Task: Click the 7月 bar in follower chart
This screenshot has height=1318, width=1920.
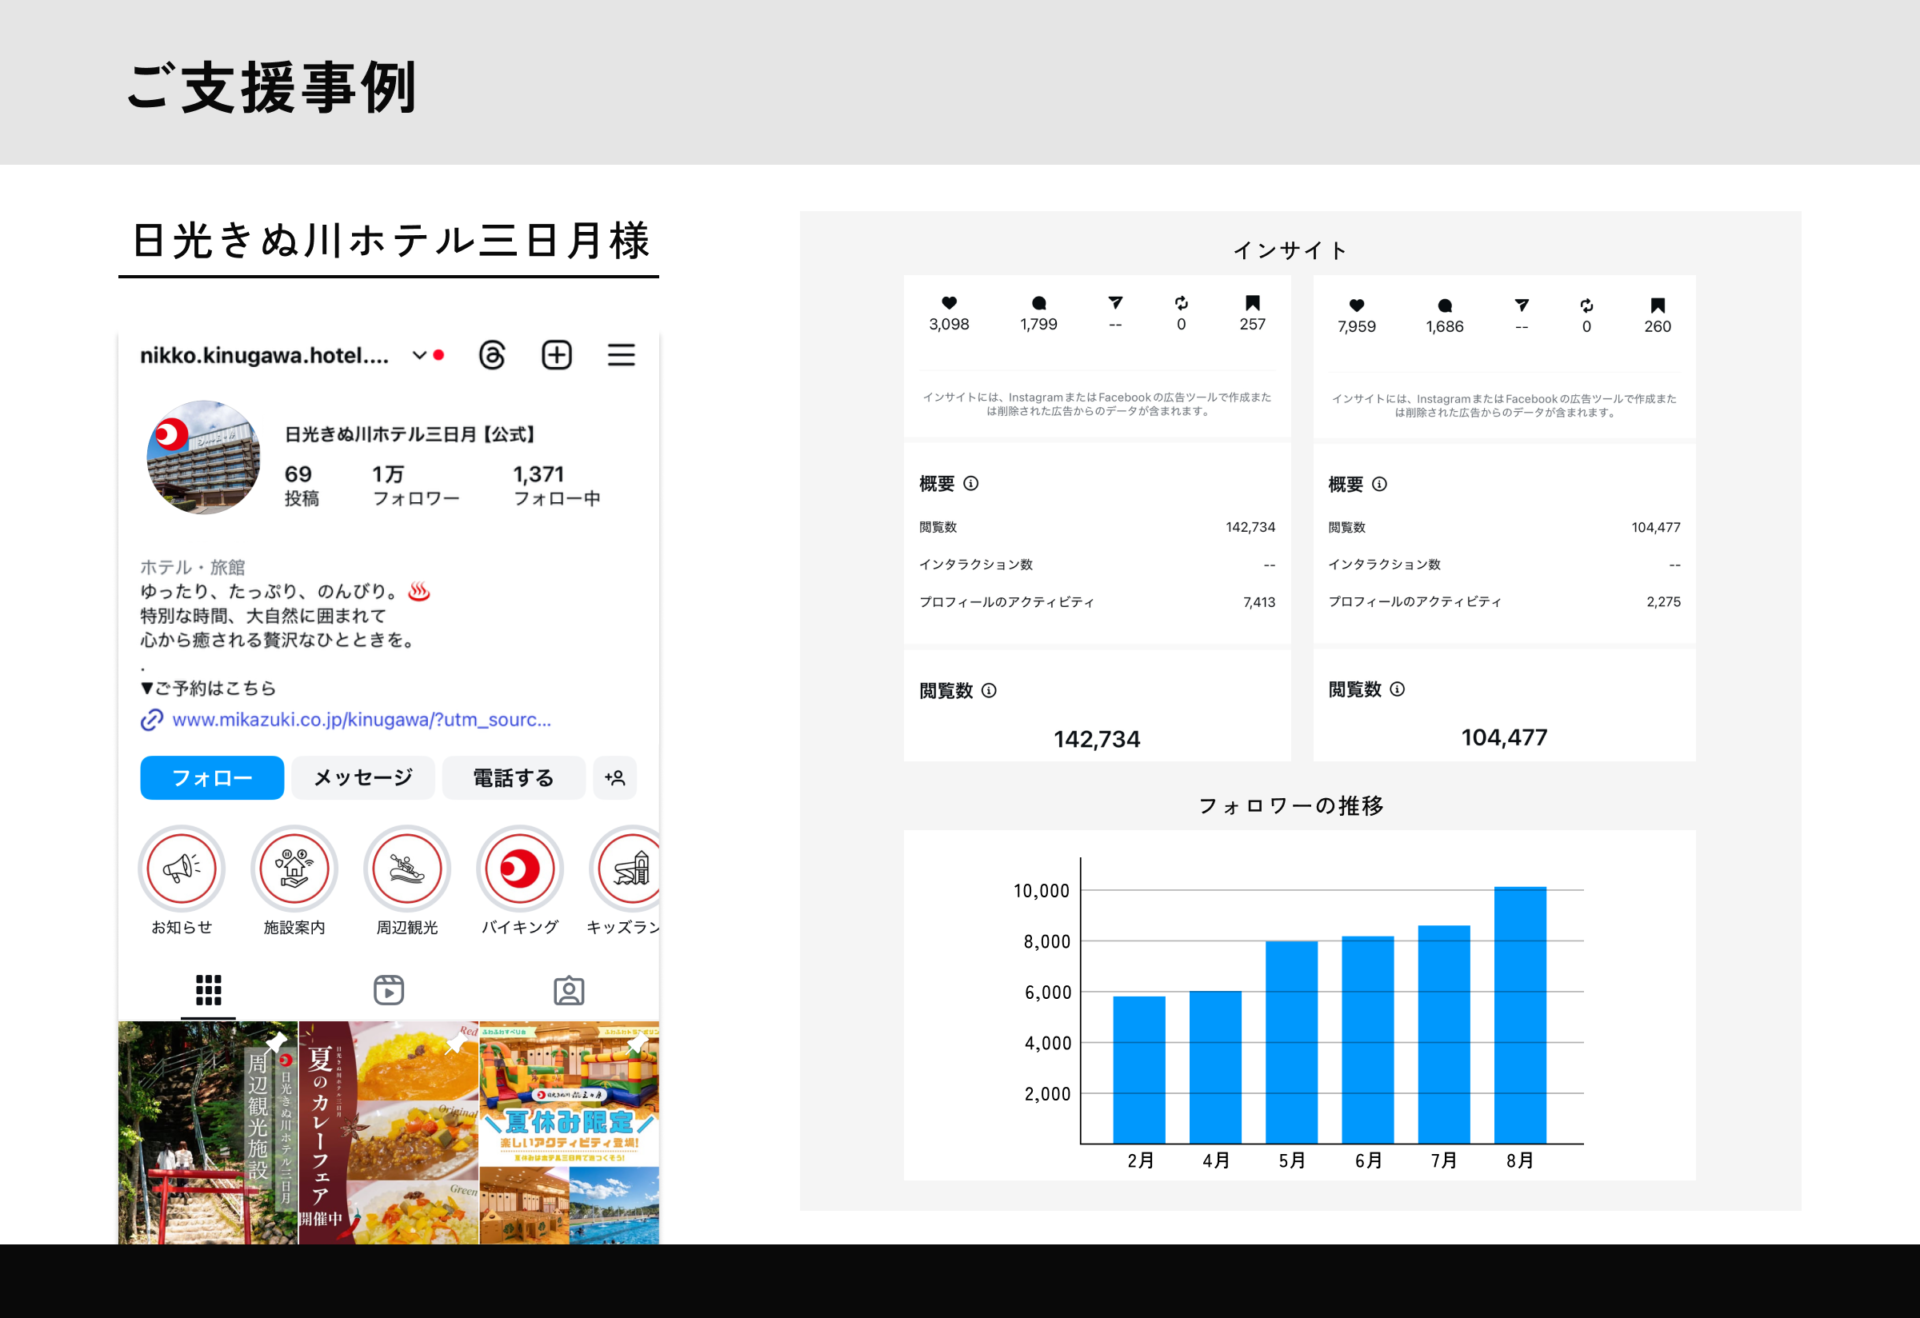Action: coord(1444,1035)
